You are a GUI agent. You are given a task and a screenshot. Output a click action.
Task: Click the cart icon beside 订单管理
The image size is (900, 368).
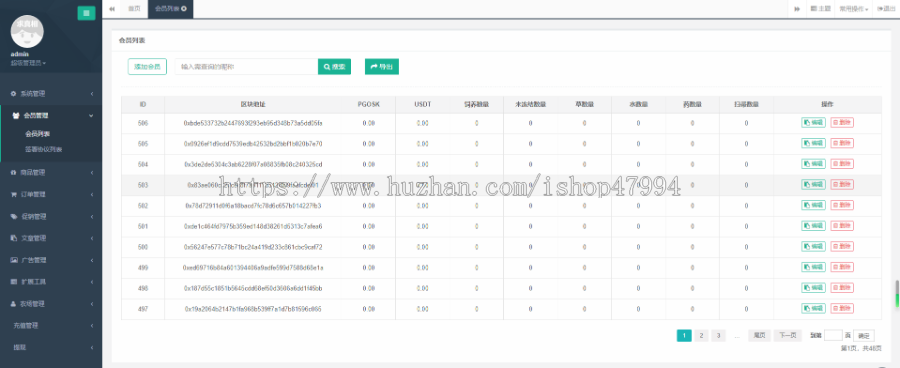14,194
